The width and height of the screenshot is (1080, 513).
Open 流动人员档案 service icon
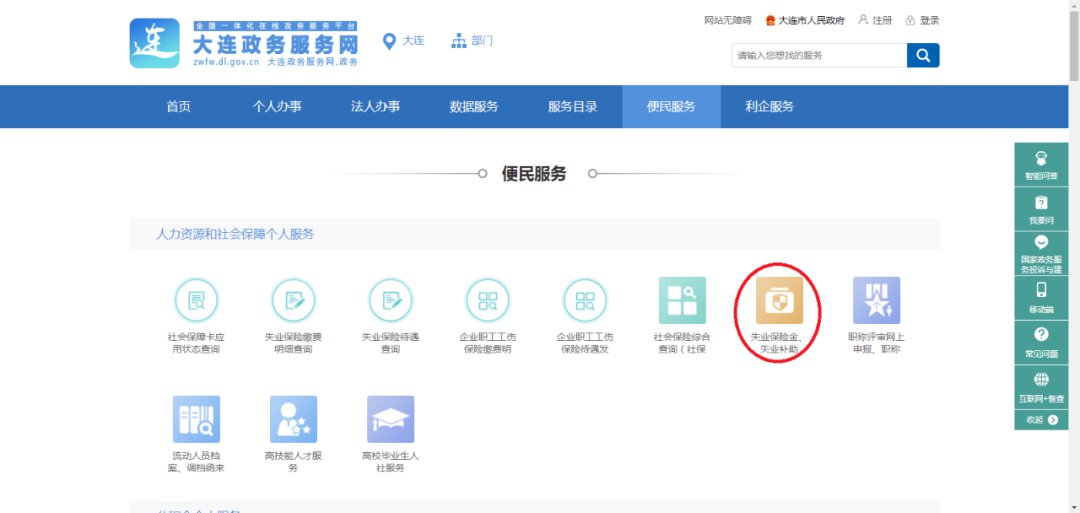click(196, 419)
